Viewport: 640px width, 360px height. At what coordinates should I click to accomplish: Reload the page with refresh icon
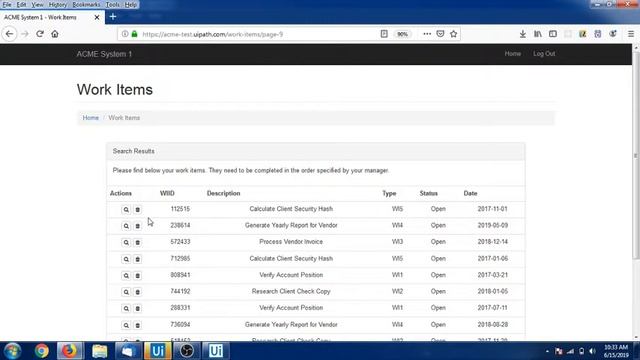coord(40,34)
